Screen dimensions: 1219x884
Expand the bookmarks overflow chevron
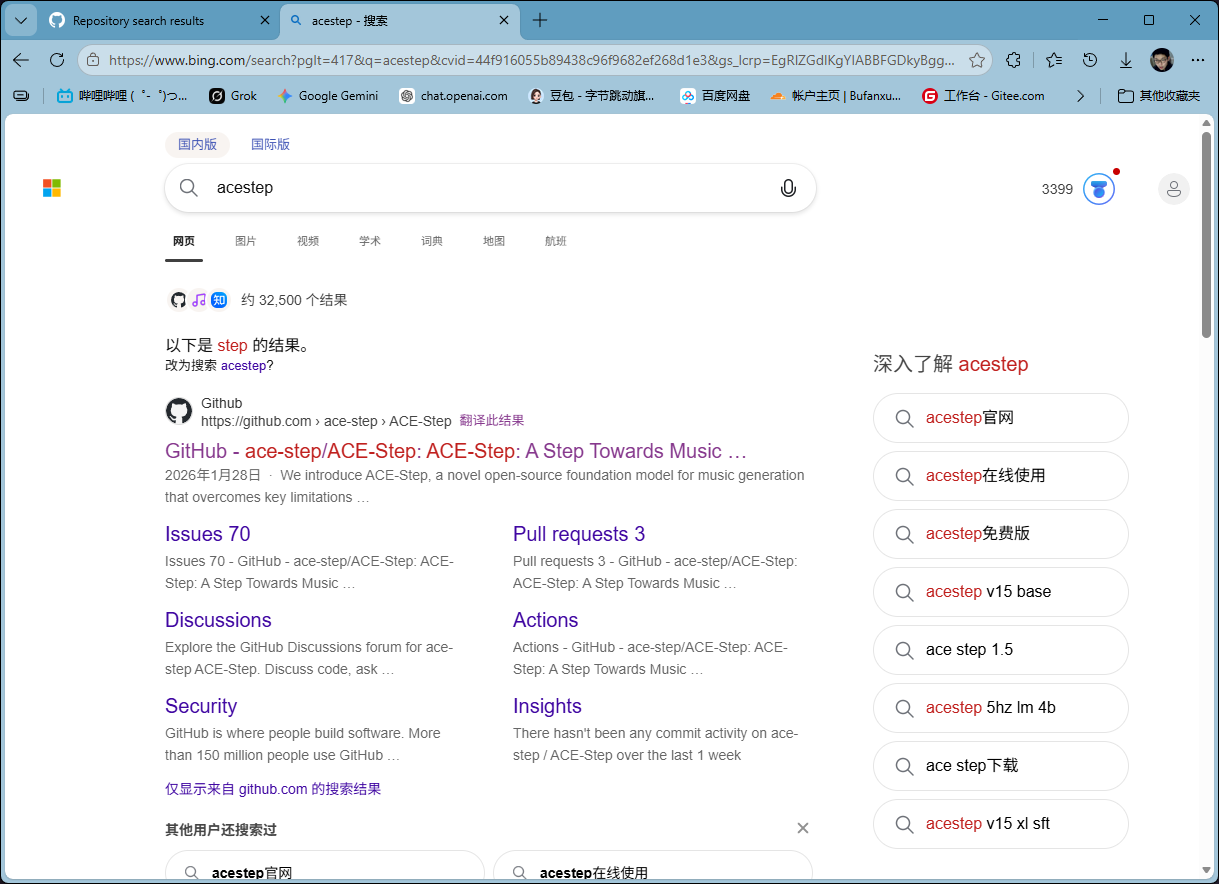click(1080, 96)
